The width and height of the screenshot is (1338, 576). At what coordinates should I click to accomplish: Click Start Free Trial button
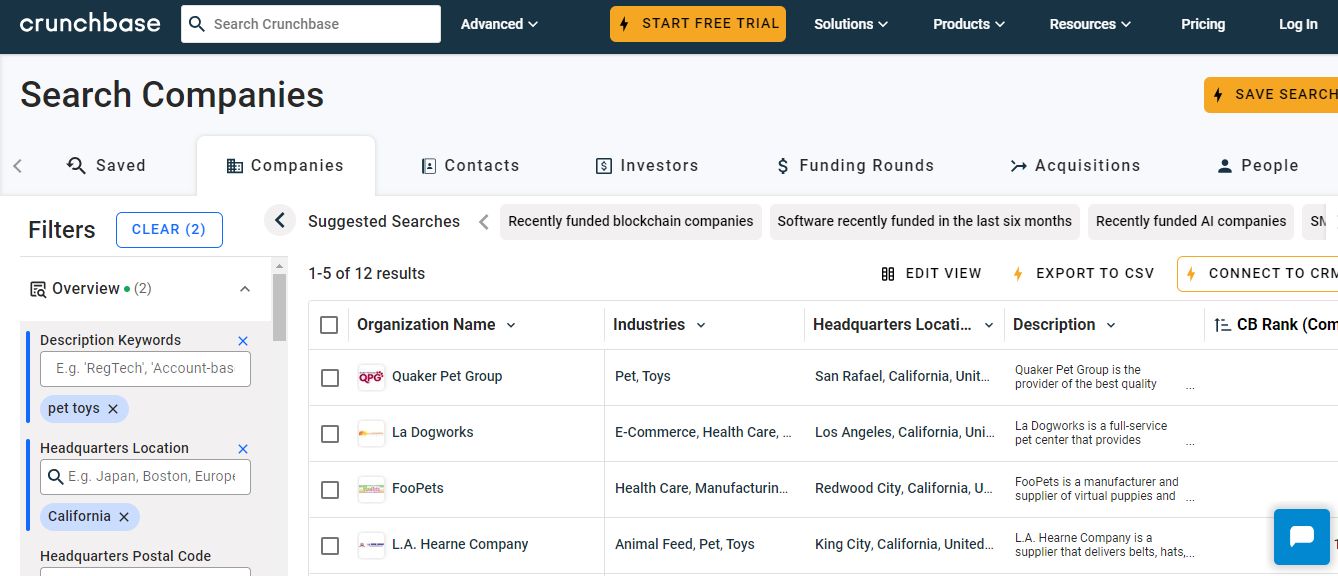pyautogui.click(x=698, y=24)
